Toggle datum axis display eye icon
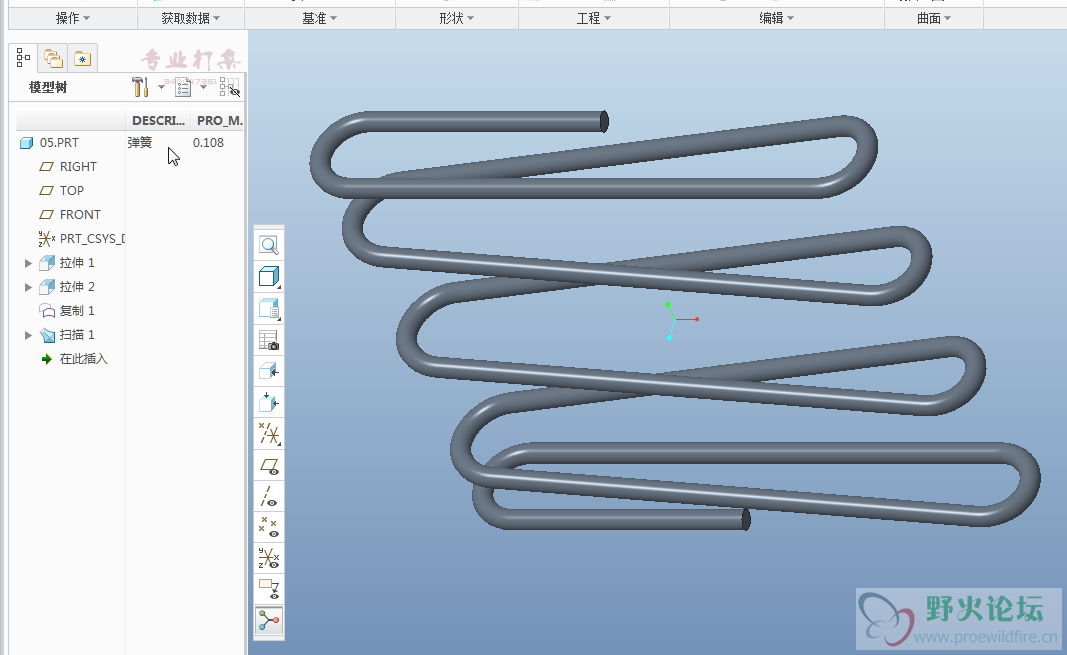This screenshot has width=1067, height=655. click(x=269, y=497)
